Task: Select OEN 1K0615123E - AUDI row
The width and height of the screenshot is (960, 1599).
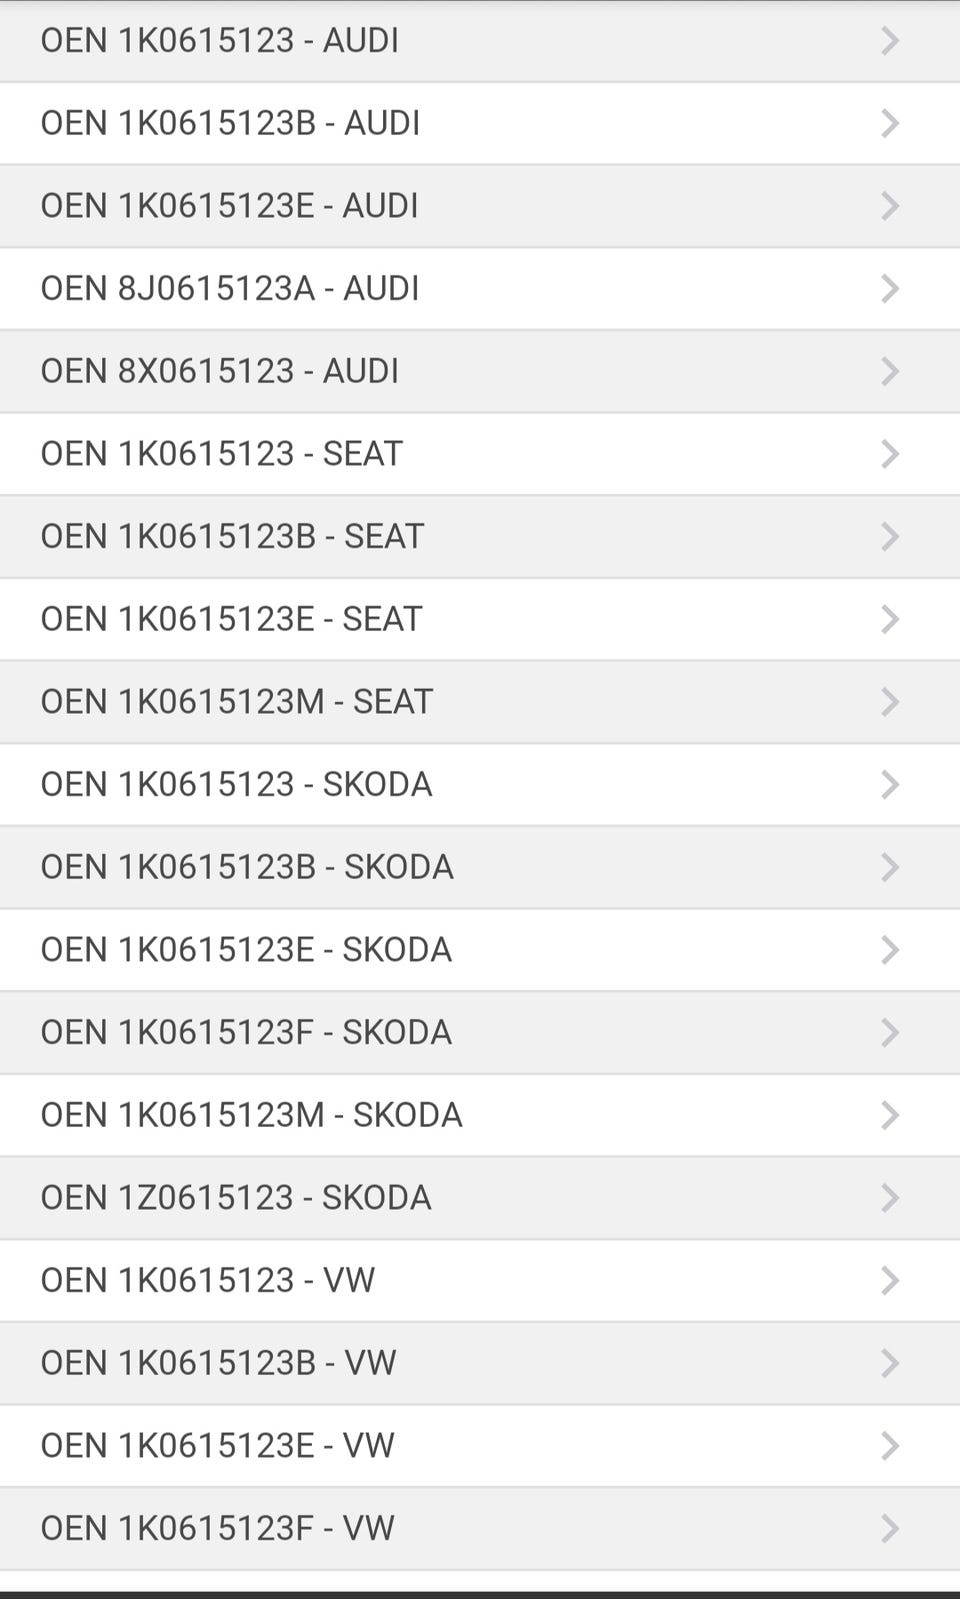Action: (230, 206)
